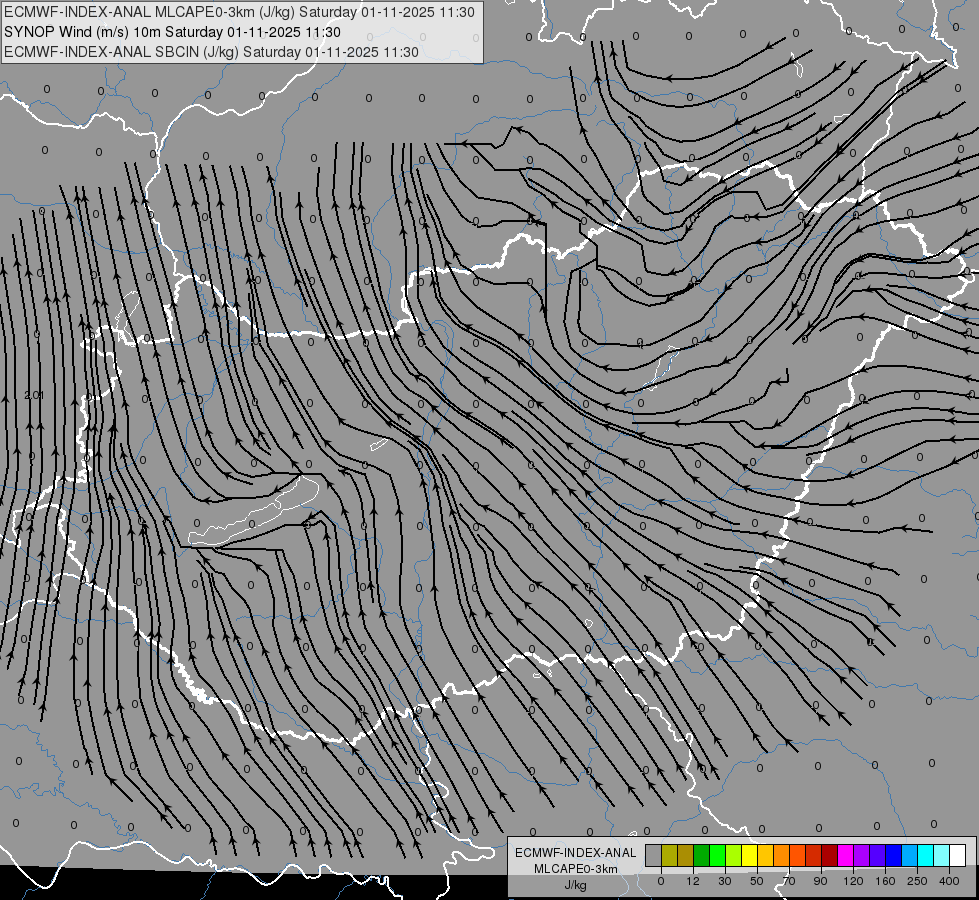979x900 pixels.
Task: Click the J/kg unit label in the legend
Action: (x=575, y=885)
